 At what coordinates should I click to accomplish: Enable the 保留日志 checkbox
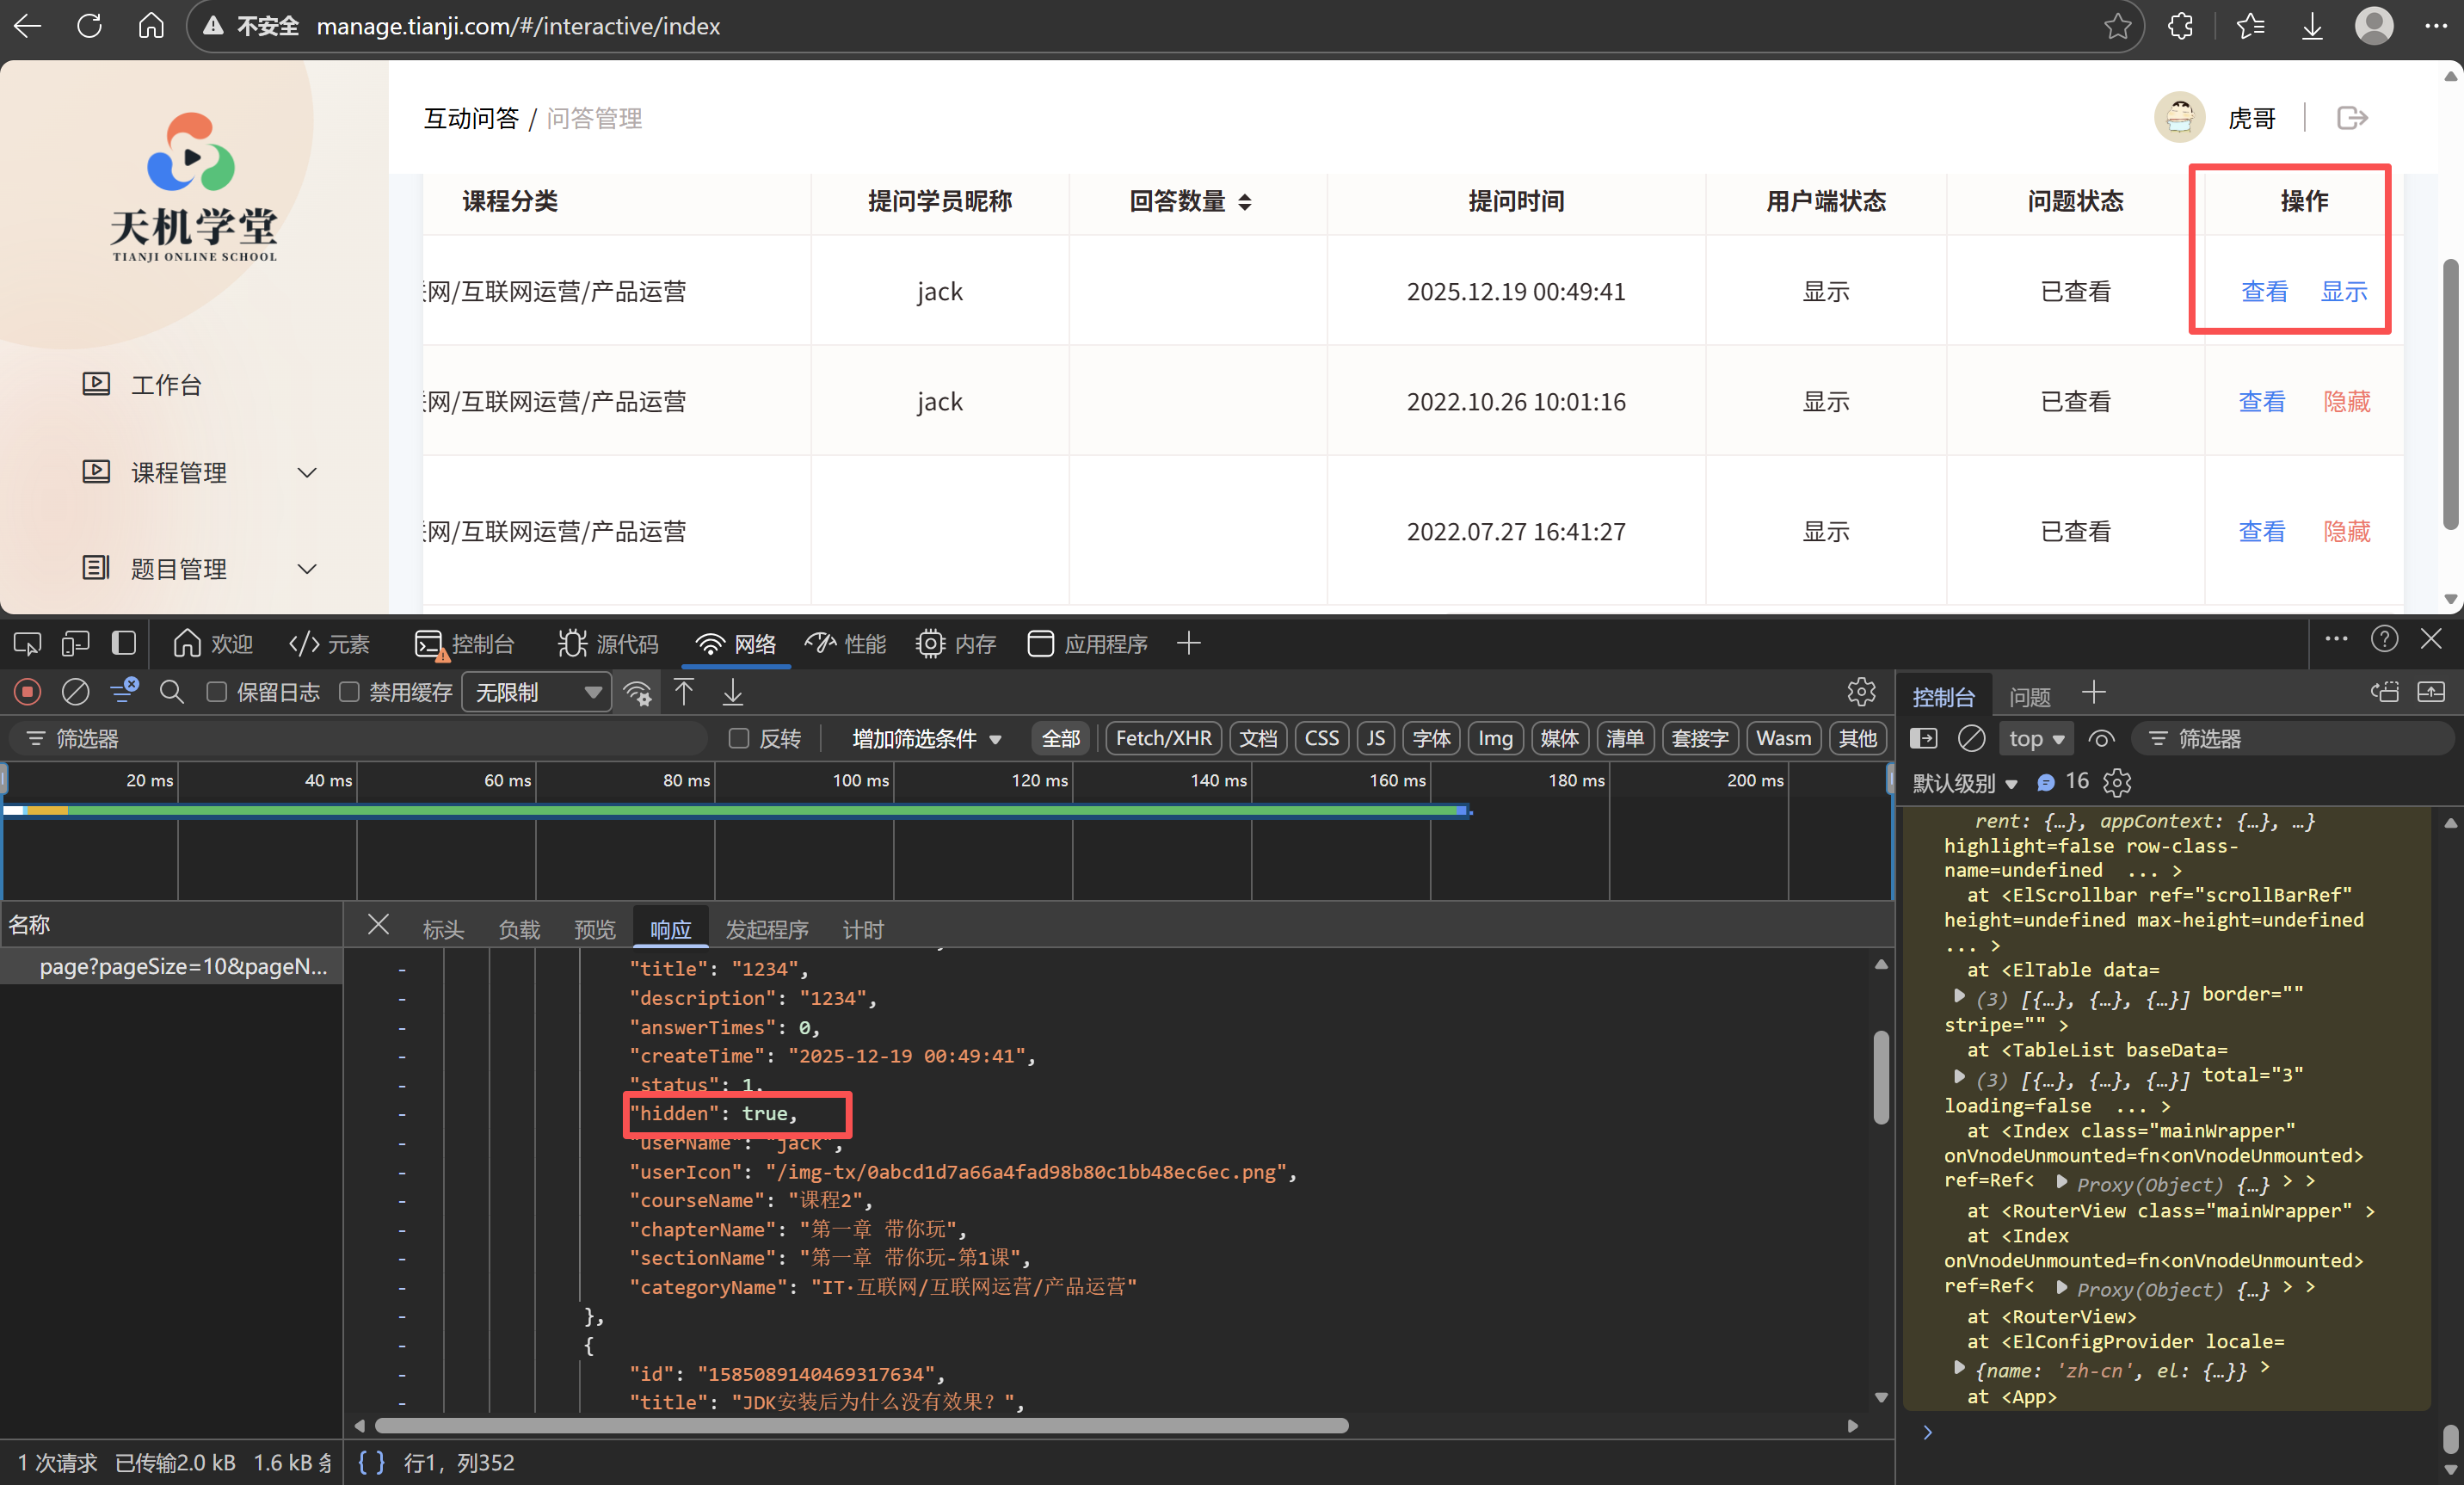[x=216, y=692]
